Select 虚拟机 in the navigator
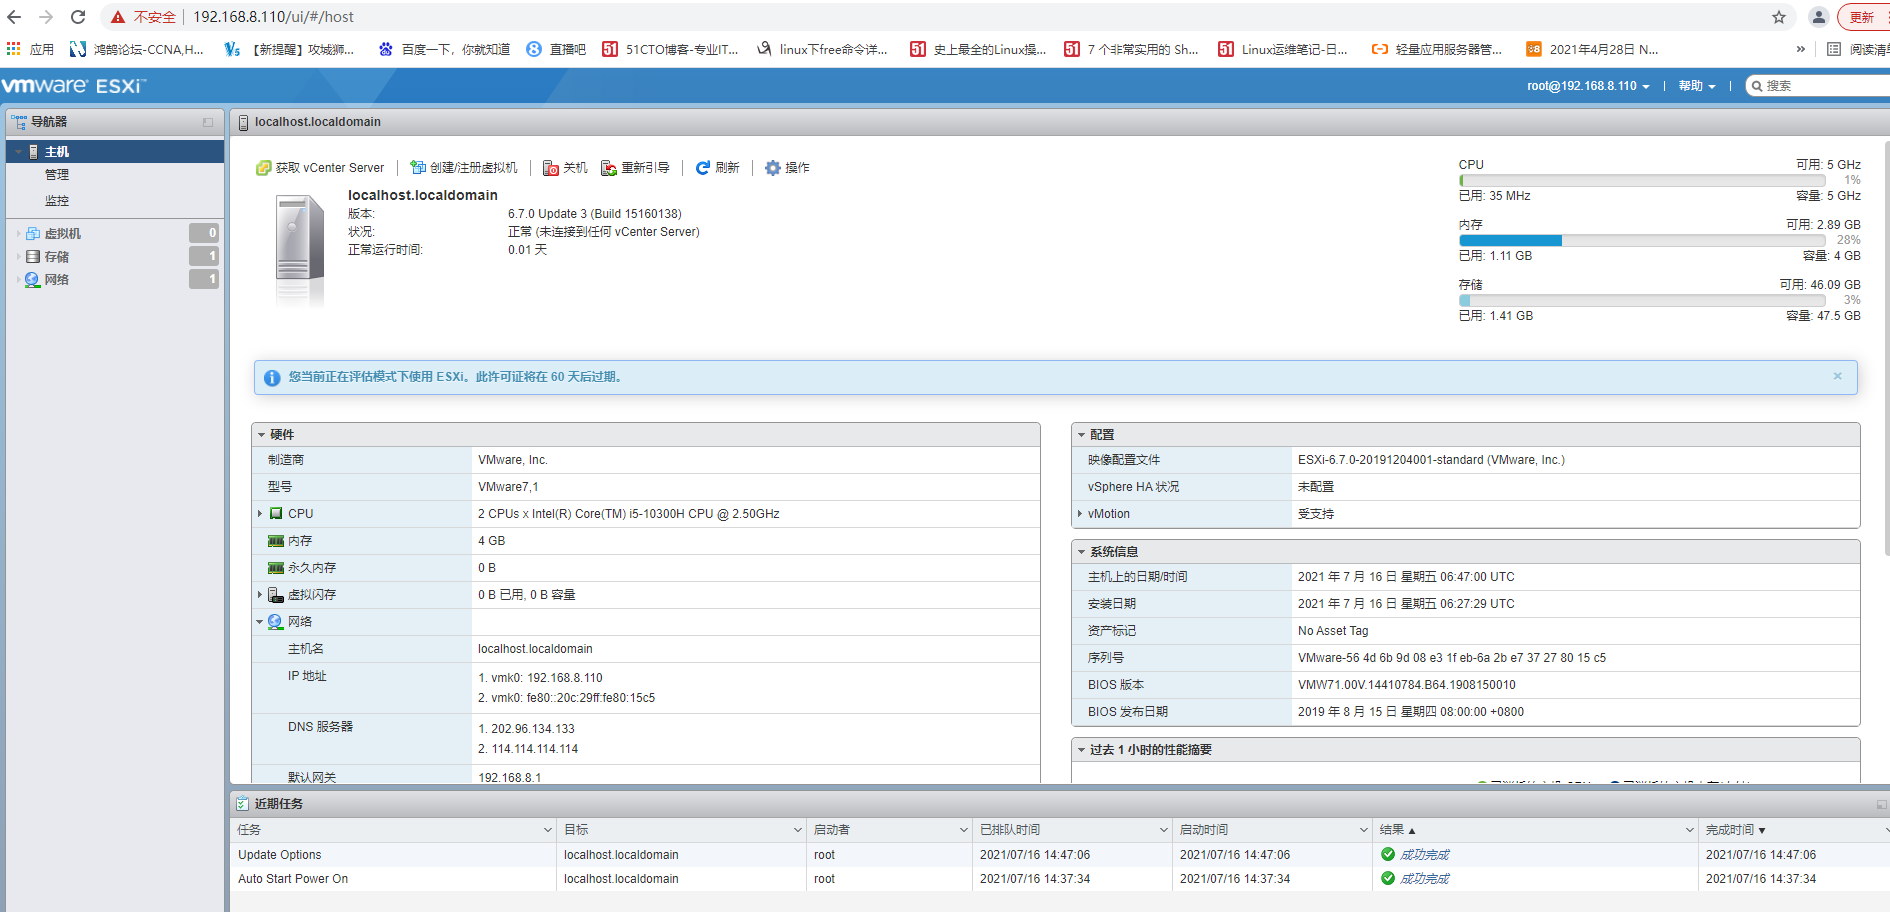The width and height of the screenshot is (1890, 912). [x=63, y=234]
